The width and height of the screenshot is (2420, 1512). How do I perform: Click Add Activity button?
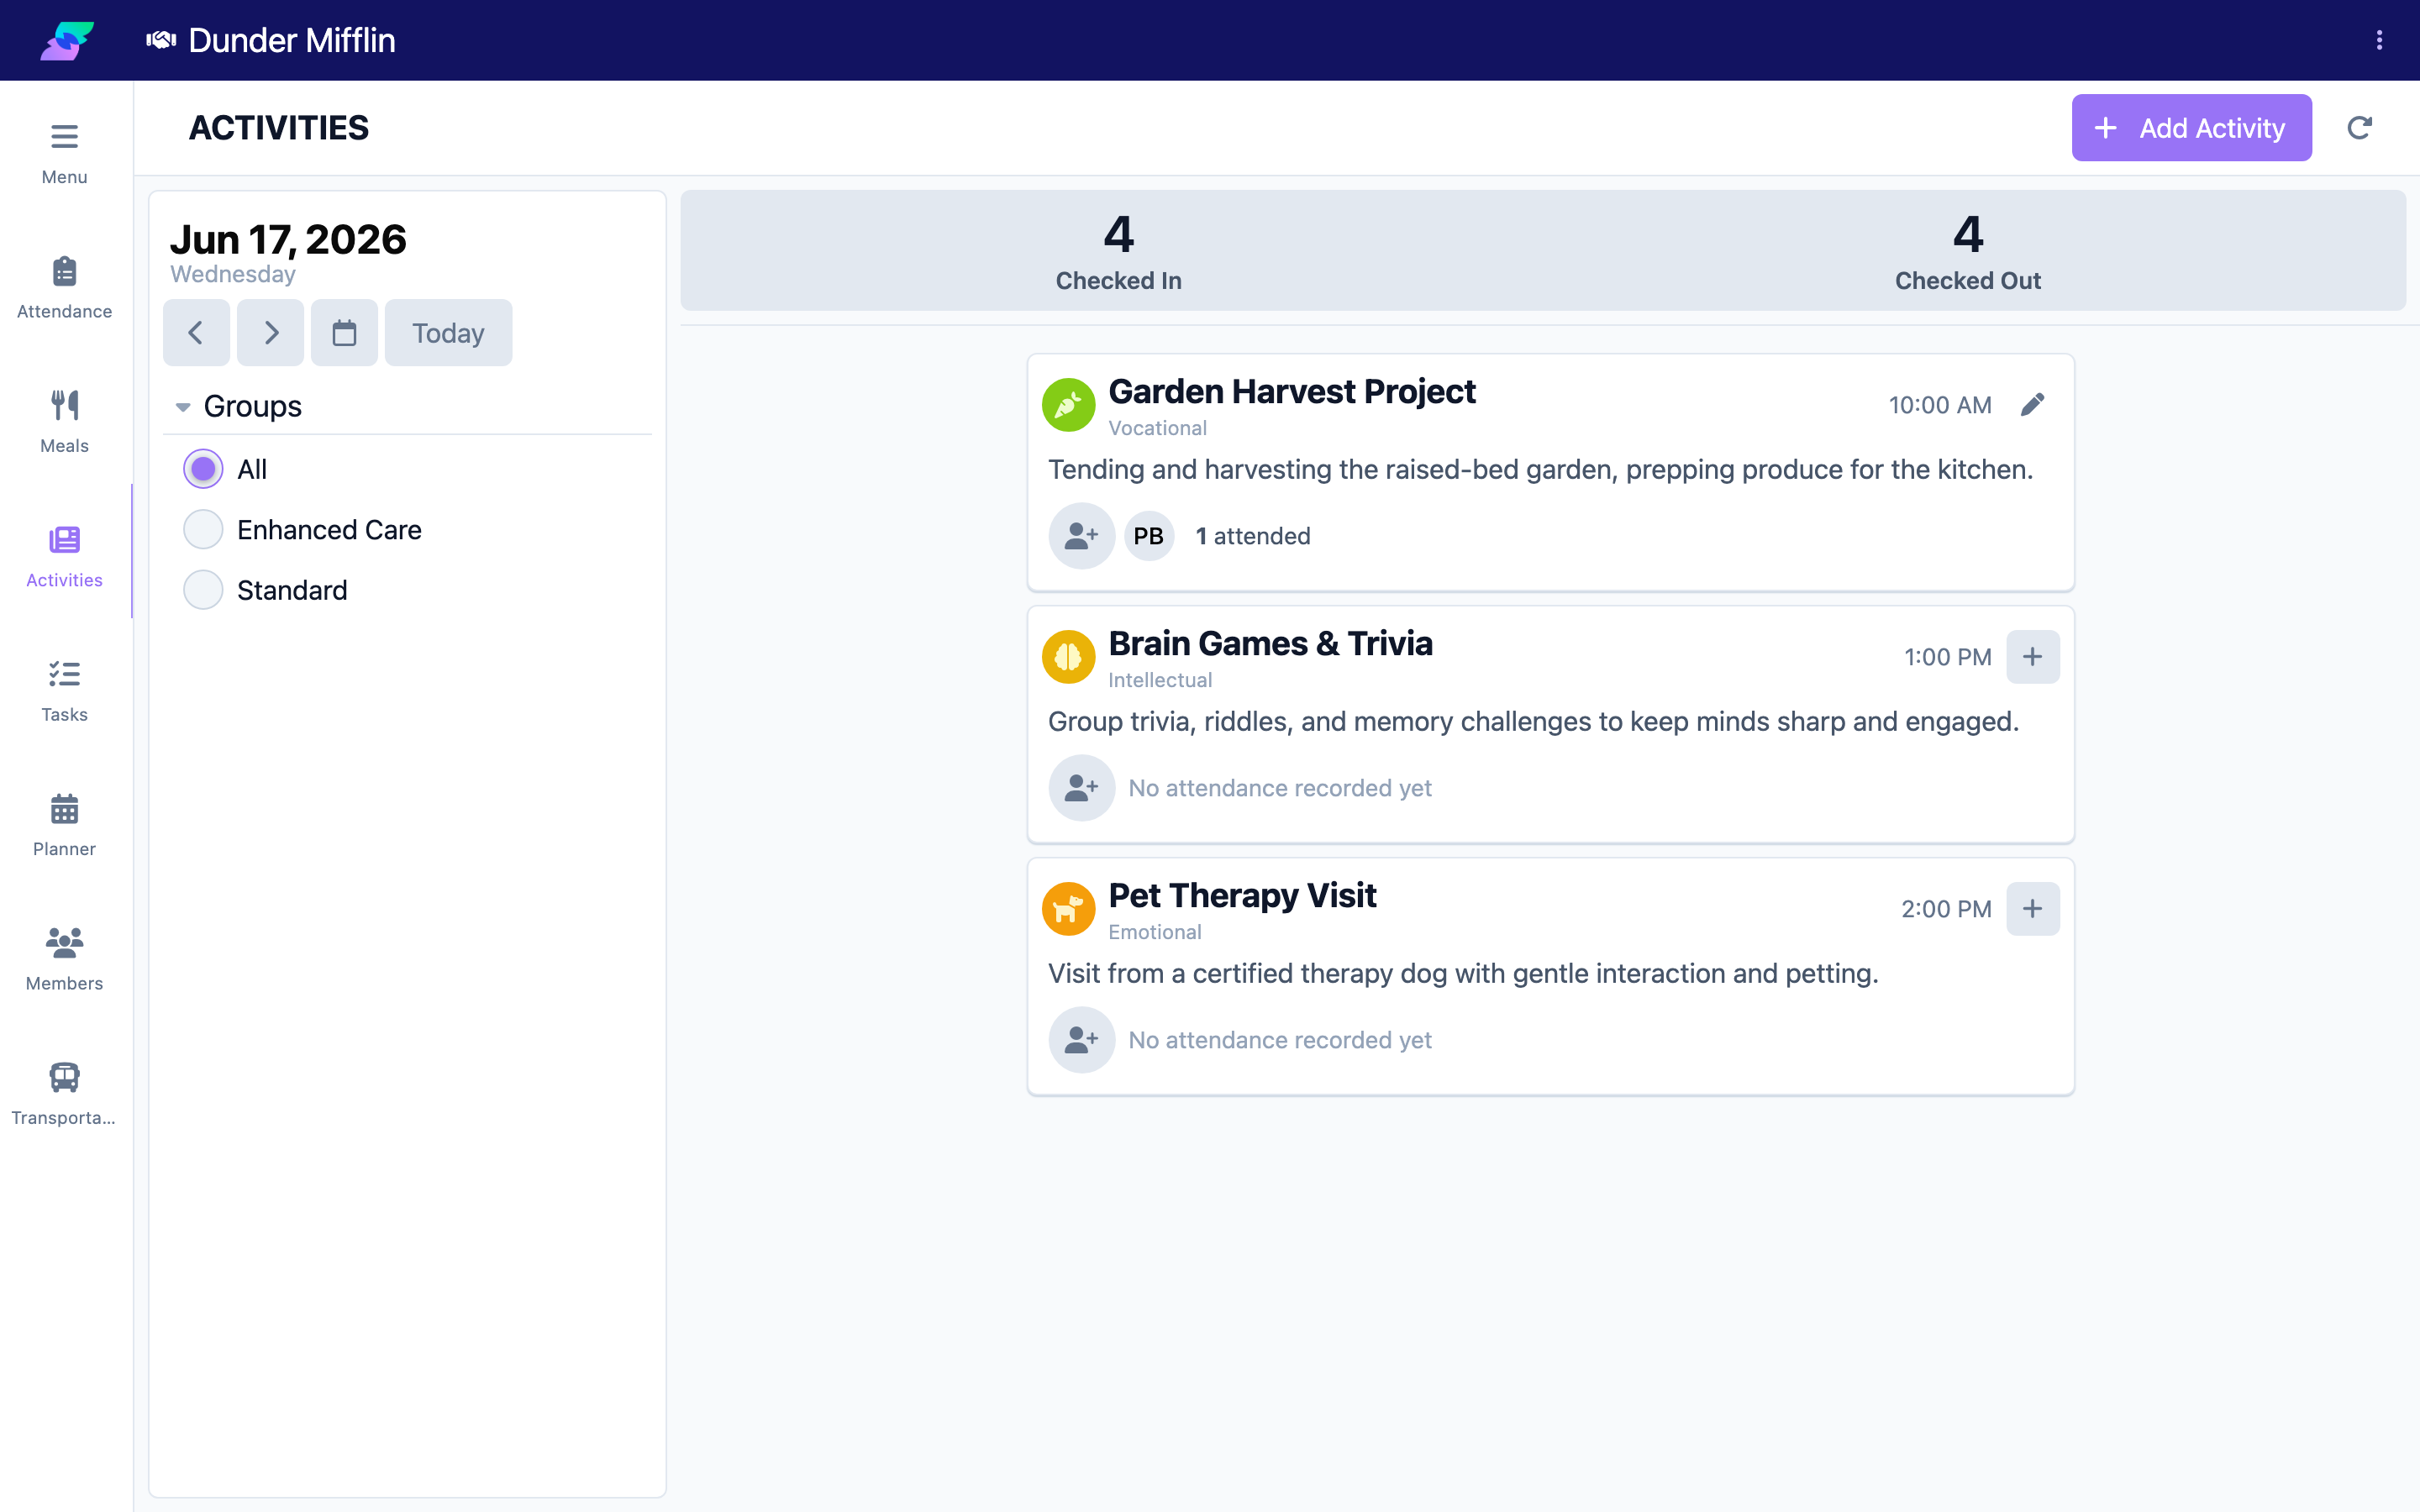click(2191, 128)
